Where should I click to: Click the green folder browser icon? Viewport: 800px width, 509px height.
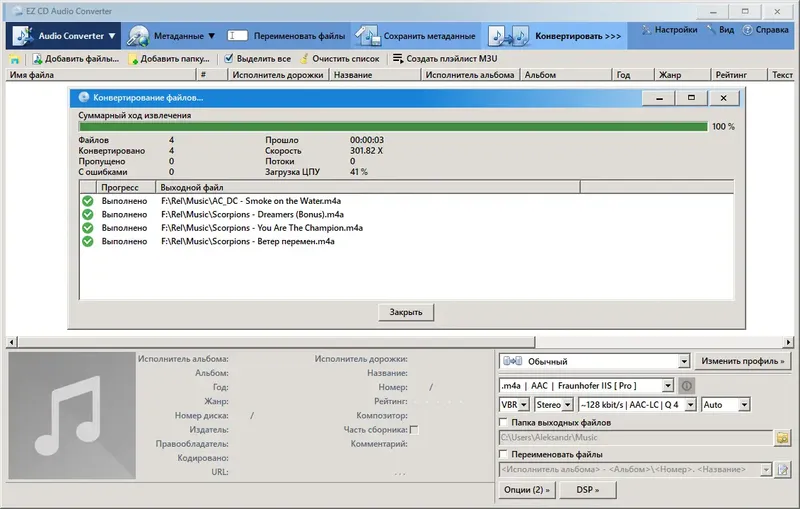coord(15,59)
